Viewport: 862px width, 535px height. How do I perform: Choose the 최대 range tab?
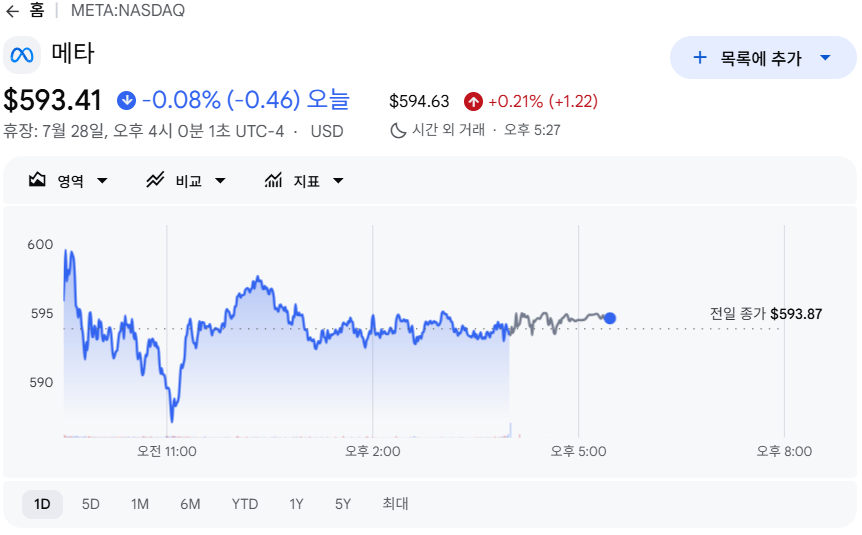coord(395,504)
